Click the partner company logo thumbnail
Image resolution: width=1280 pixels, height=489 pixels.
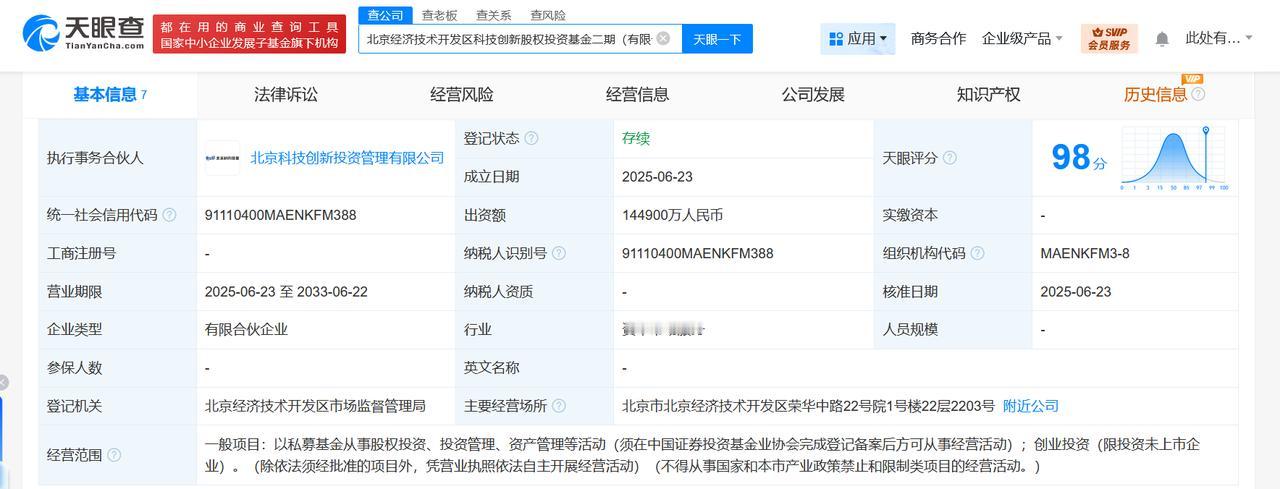click(x=222, y=158)
